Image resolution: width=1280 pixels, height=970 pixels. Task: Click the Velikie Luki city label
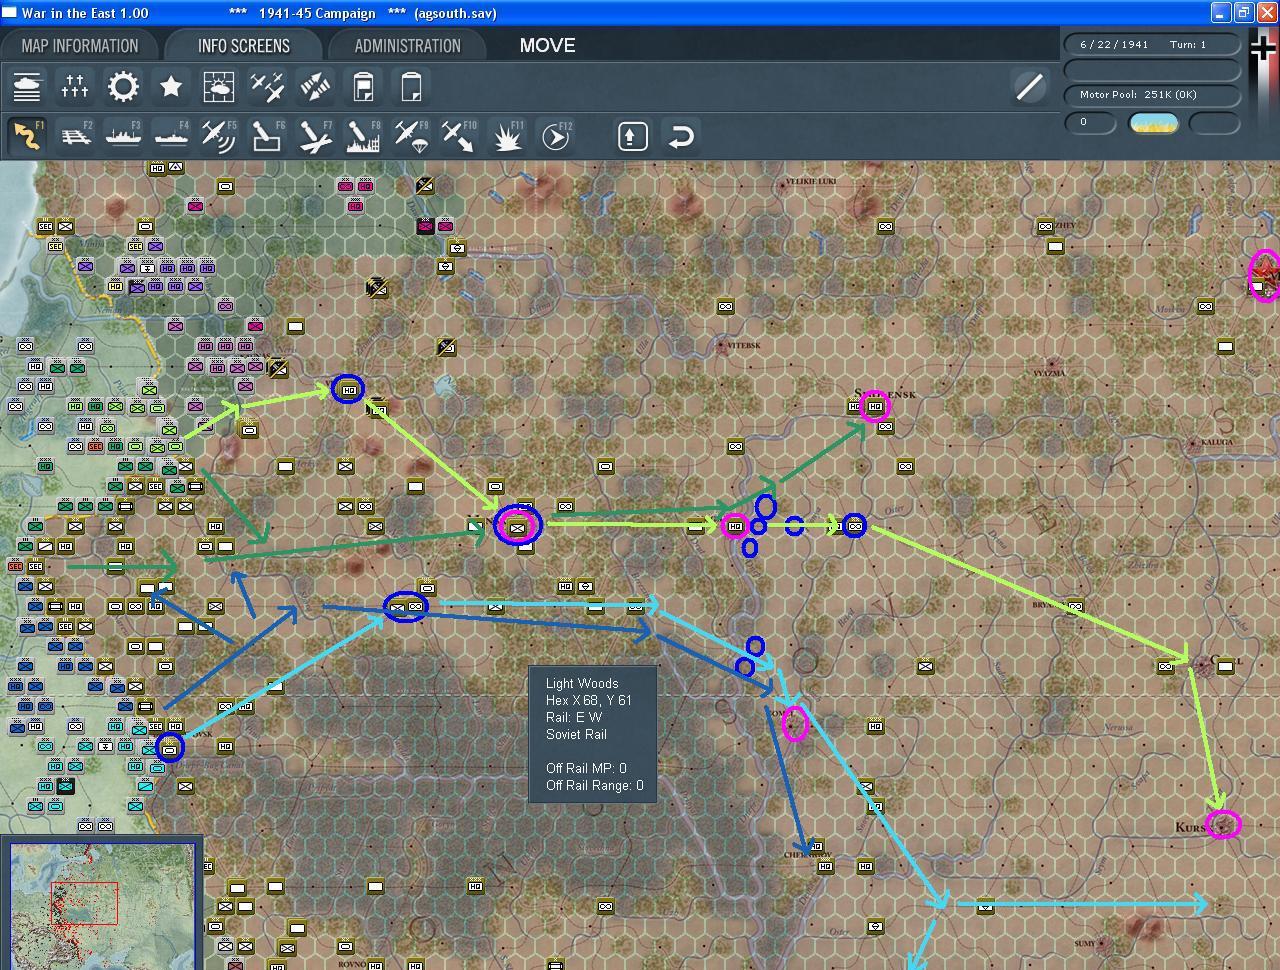pos(812,181)
